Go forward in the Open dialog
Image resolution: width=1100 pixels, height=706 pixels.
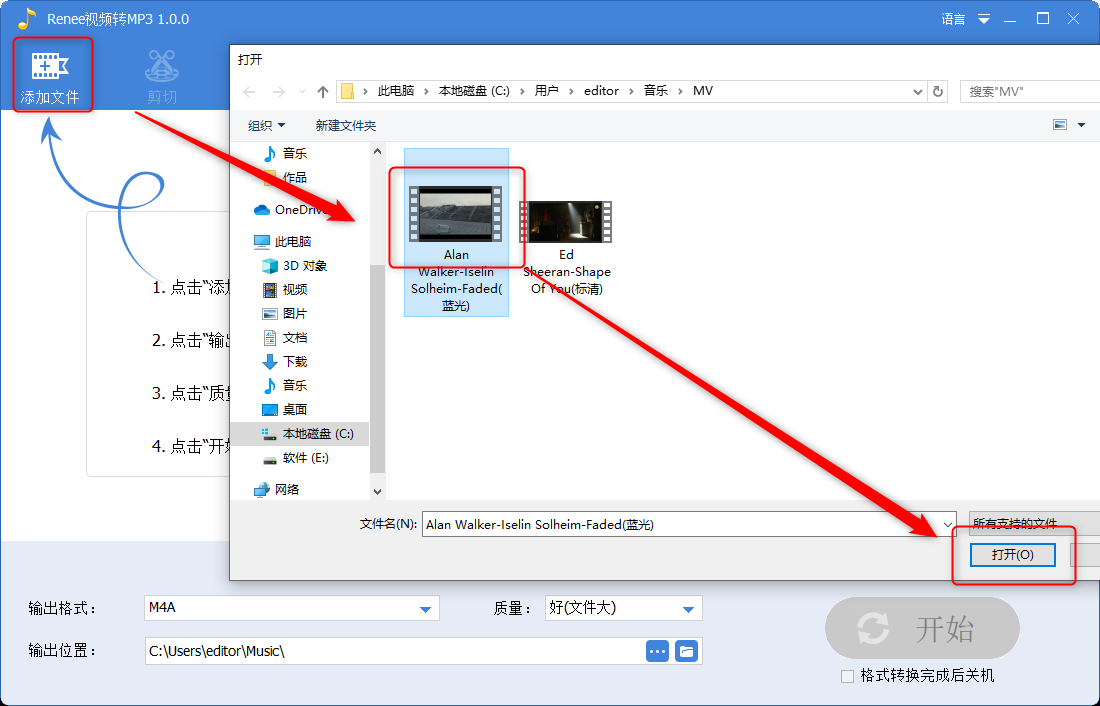279,91
